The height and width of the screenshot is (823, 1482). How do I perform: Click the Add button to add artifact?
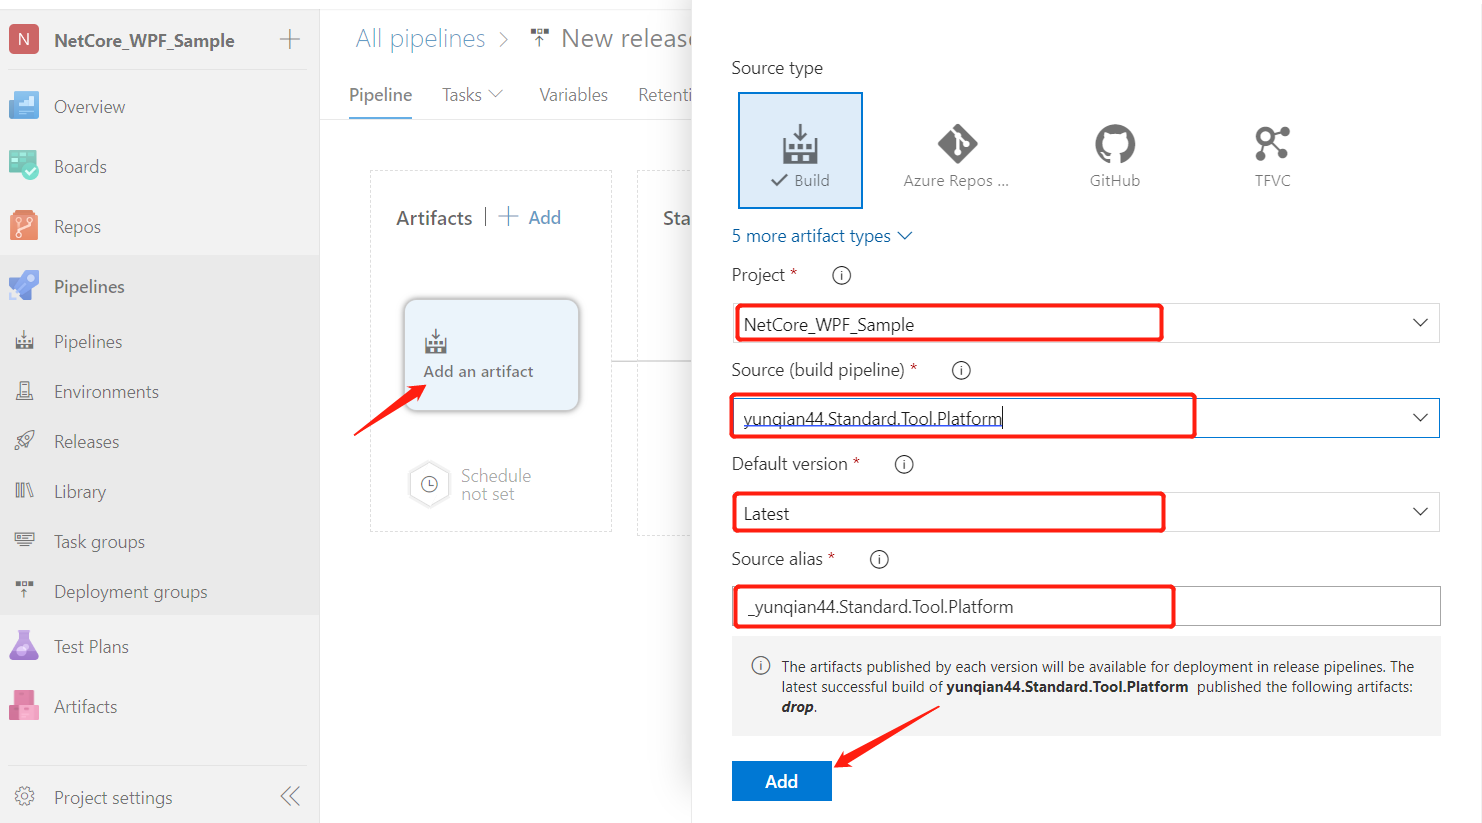pyautogui.click(x=782, y=781)
